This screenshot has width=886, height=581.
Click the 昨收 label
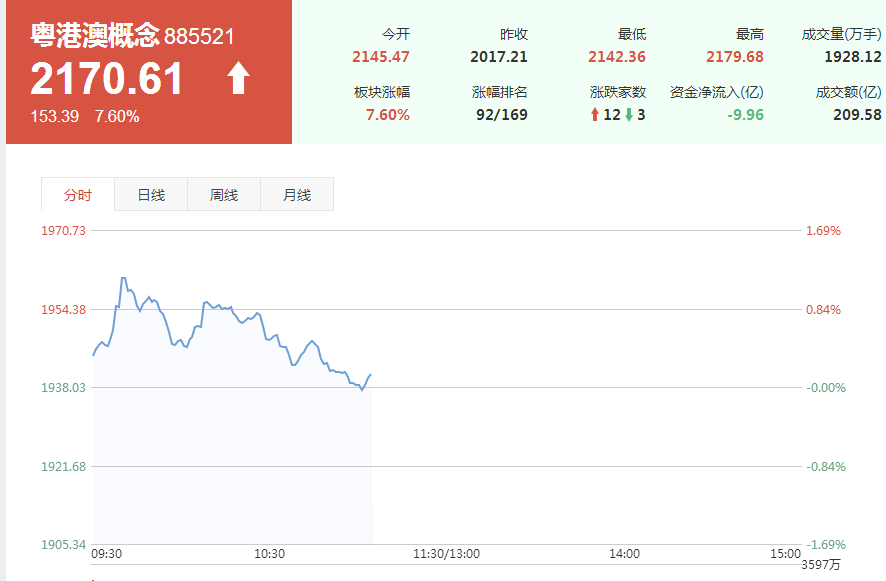pos(514,34)
